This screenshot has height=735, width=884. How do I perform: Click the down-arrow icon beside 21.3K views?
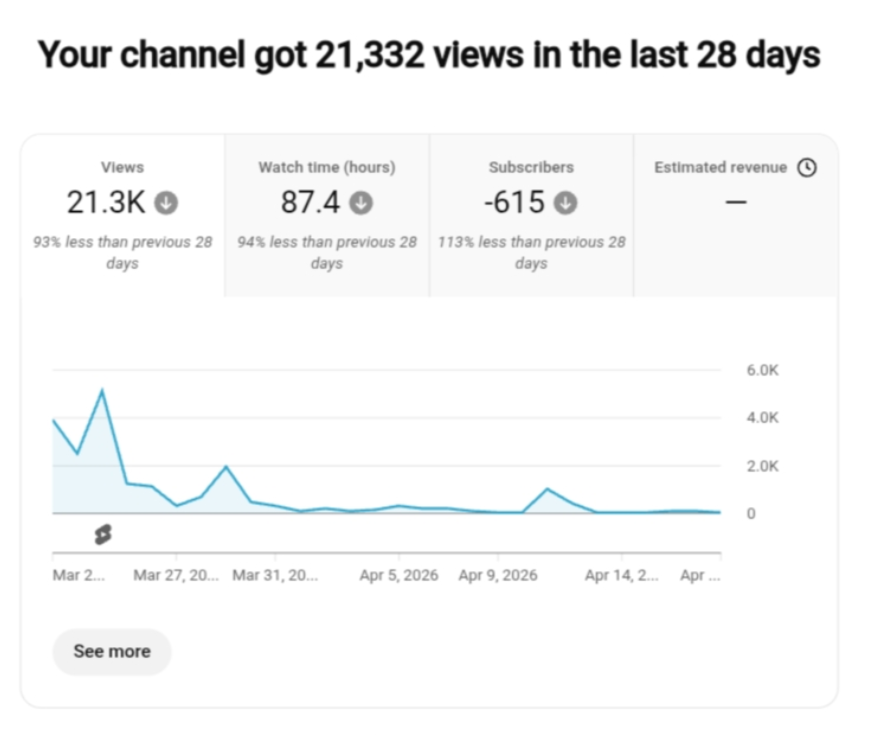point(167,203)
